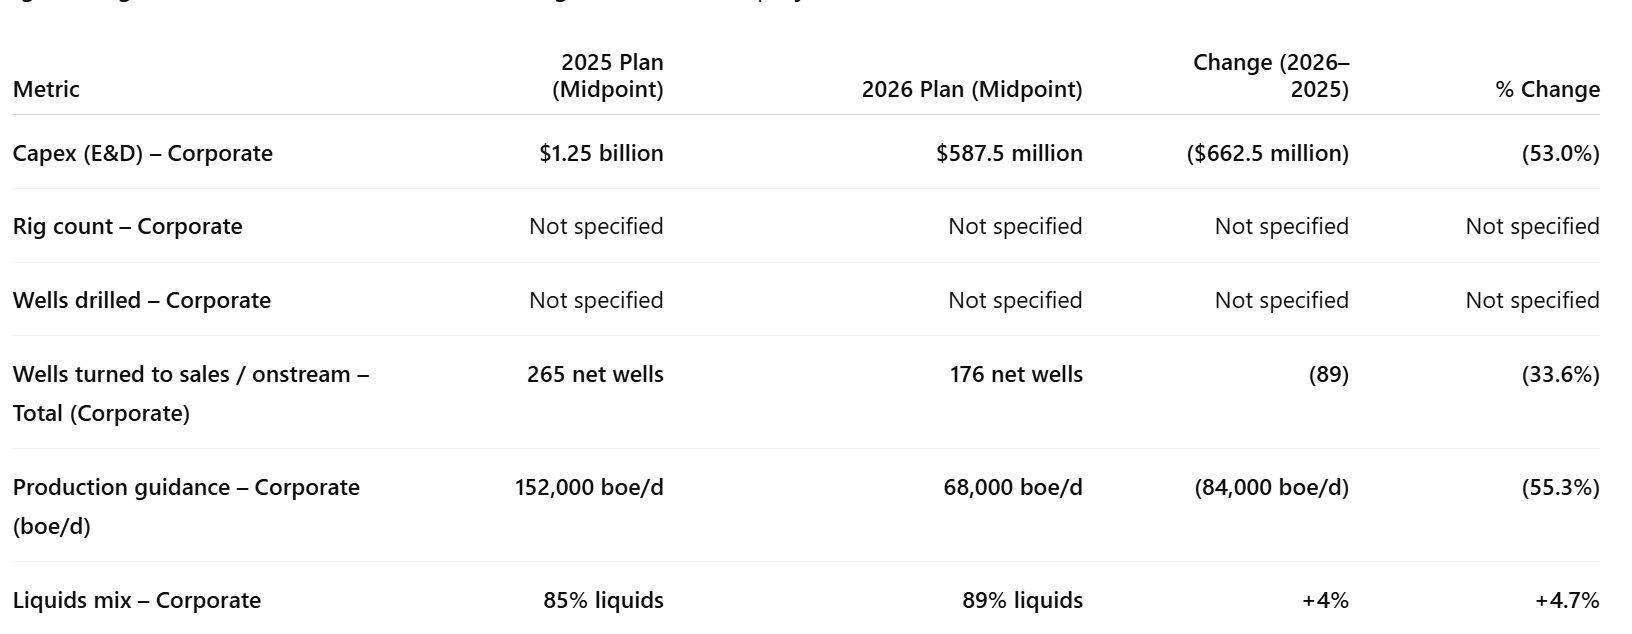
Task: Select the Wells drilled – Corporate row label
Action: tap(142, 300)
